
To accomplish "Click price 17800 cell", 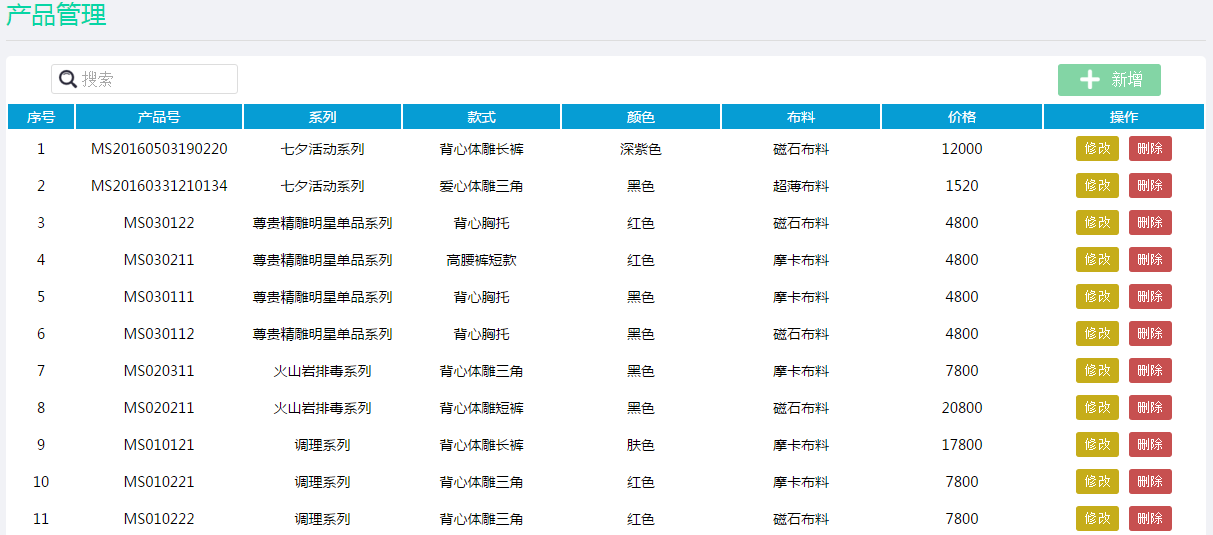I will pyautogui.click(x=962, y=445).
